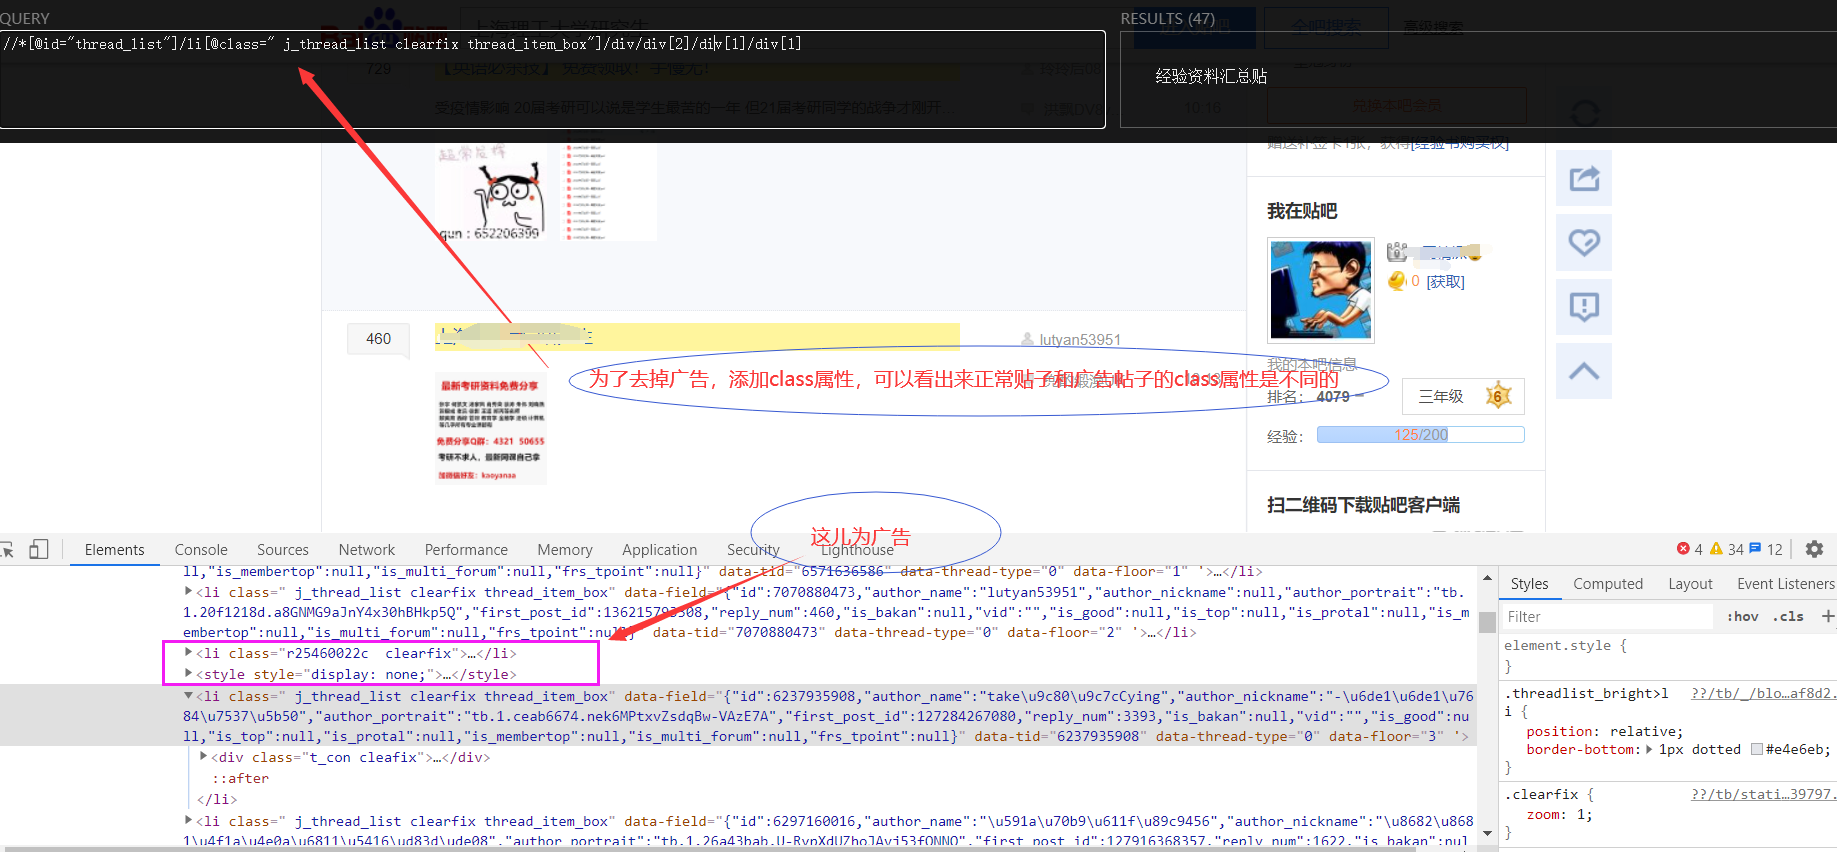Open DevTools settings gear

click(1814, 549)
